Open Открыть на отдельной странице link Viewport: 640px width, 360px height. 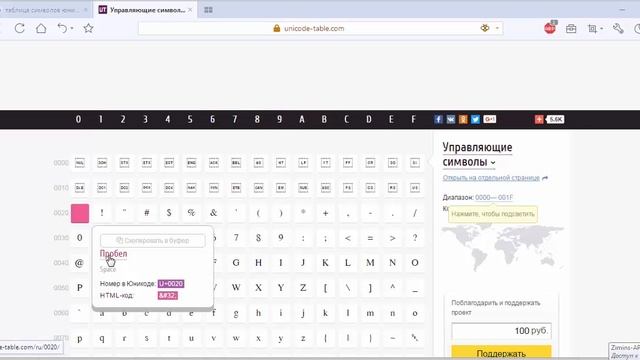[491, 178]
